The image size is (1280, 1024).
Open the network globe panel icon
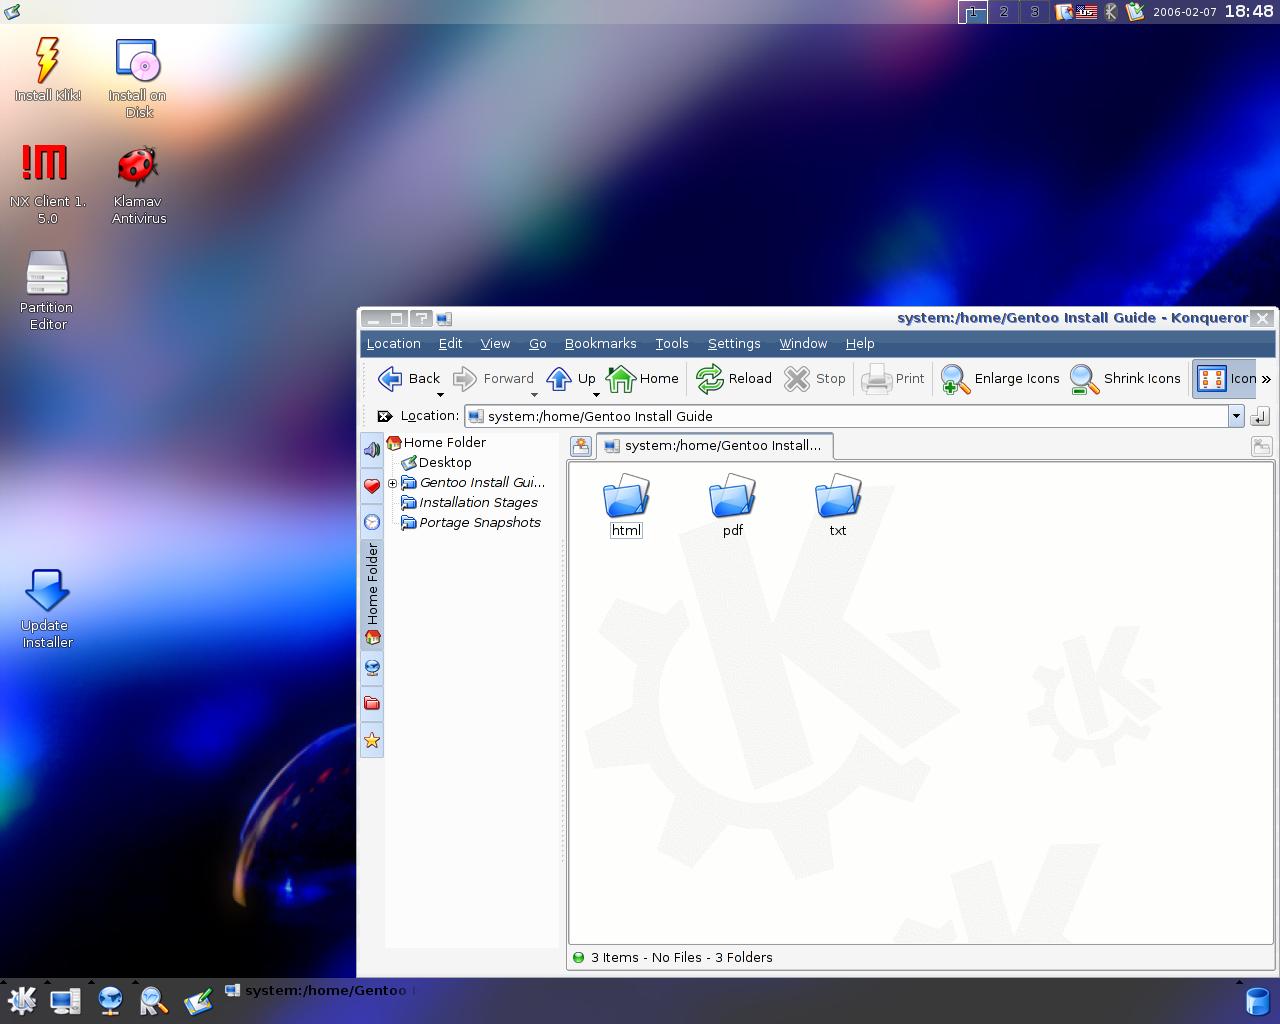click(110, 1000)
